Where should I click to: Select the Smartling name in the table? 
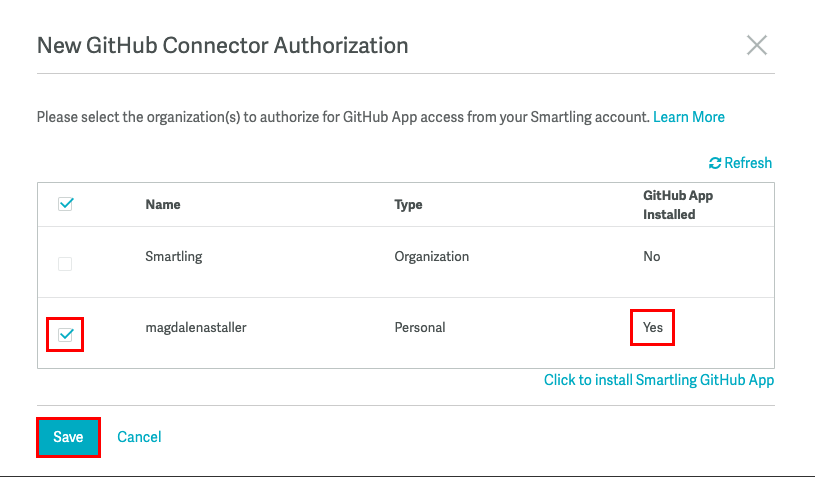point(174,257)
